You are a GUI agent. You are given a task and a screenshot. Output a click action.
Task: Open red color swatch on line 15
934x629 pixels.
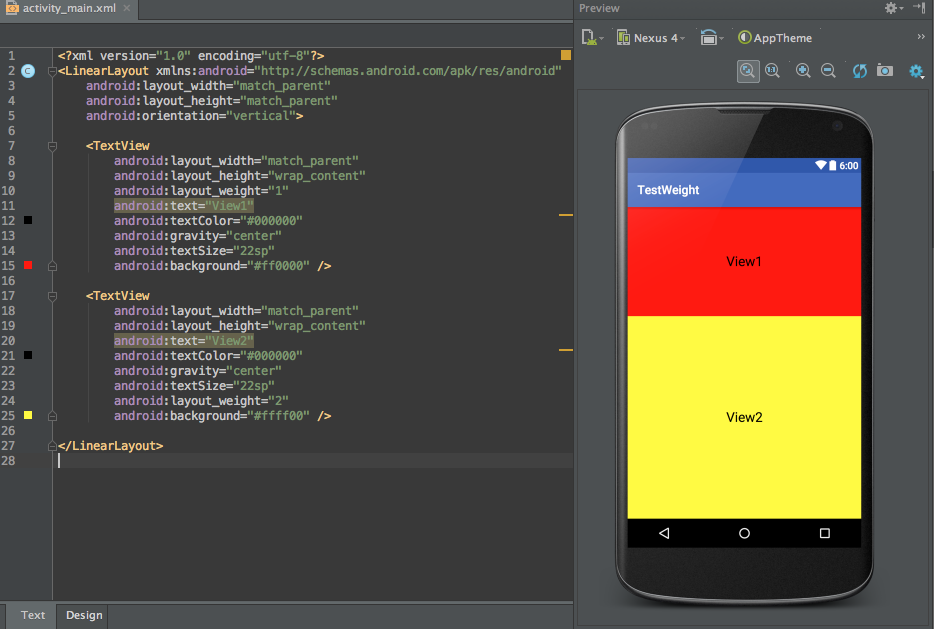pyautogui.click(x=28, y=265)
